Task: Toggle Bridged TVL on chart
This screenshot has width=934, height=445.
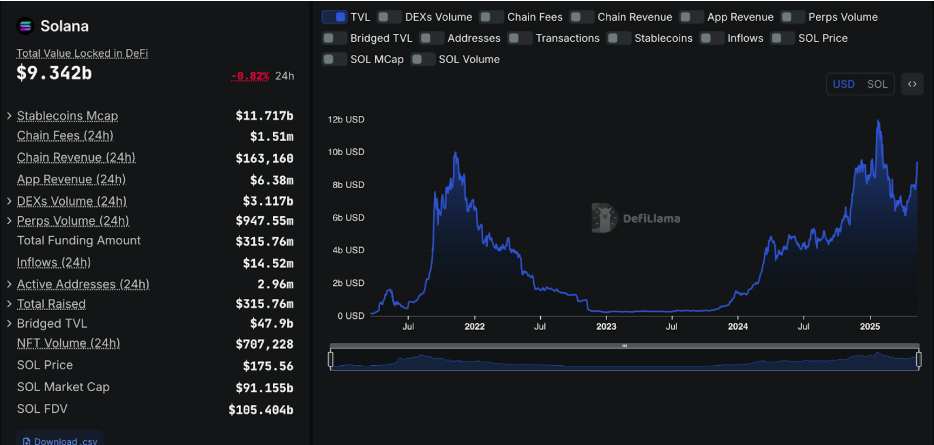Action: 334,38
